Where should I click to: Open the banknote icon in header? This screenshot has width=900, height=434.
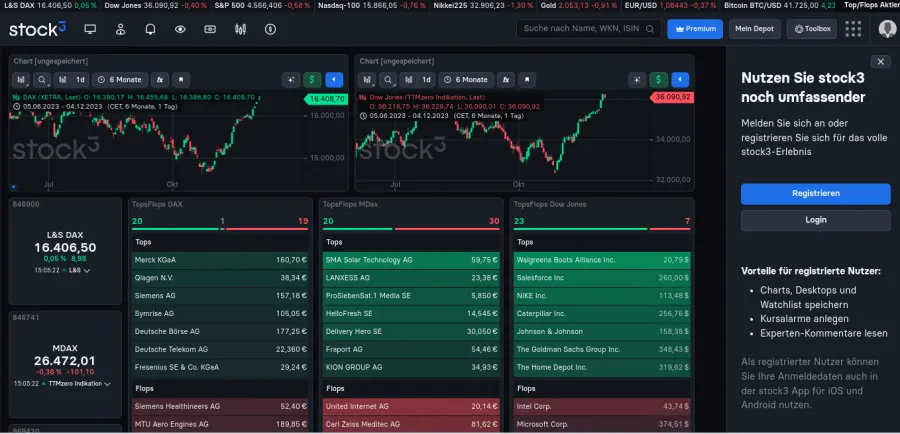[x=210, y=29]
